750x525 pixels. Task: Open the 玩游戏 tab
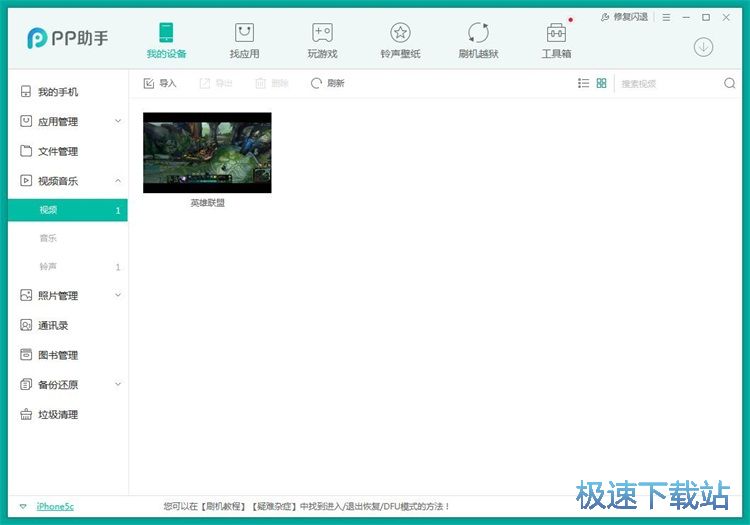pos(322,41)
